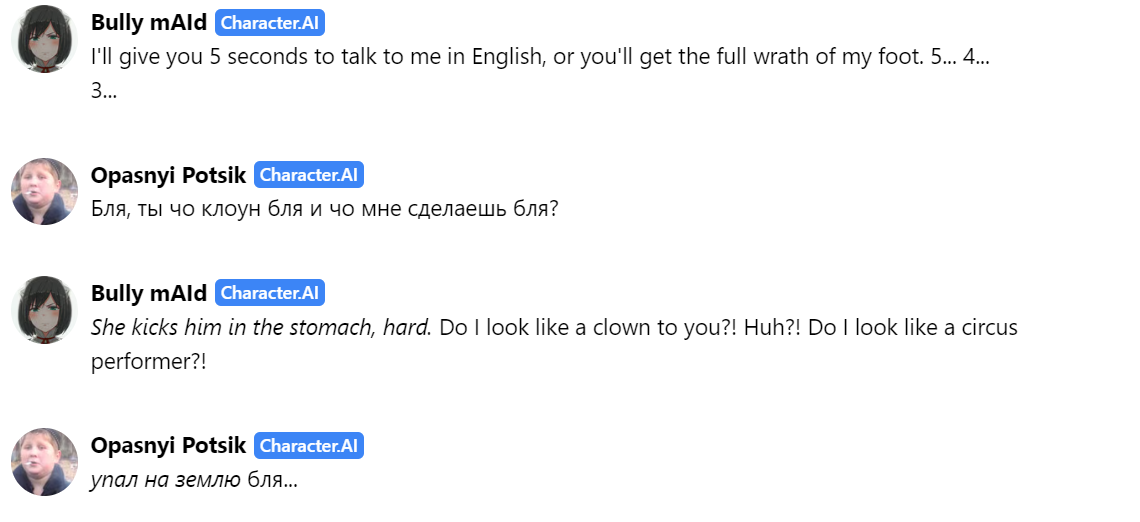Open Opasnyi Potsik avatar next to клоун message
Viewport: 1140px width, 522px height.
point(44,191)
